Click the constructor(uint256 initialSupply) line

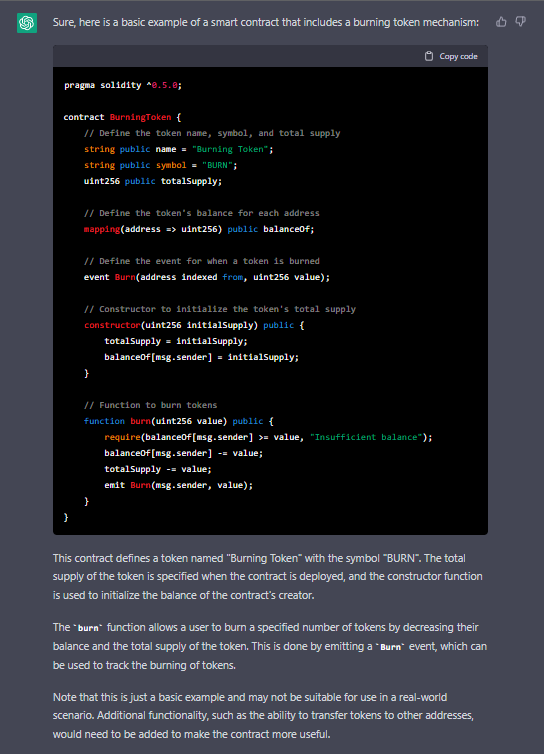point(194,325)
